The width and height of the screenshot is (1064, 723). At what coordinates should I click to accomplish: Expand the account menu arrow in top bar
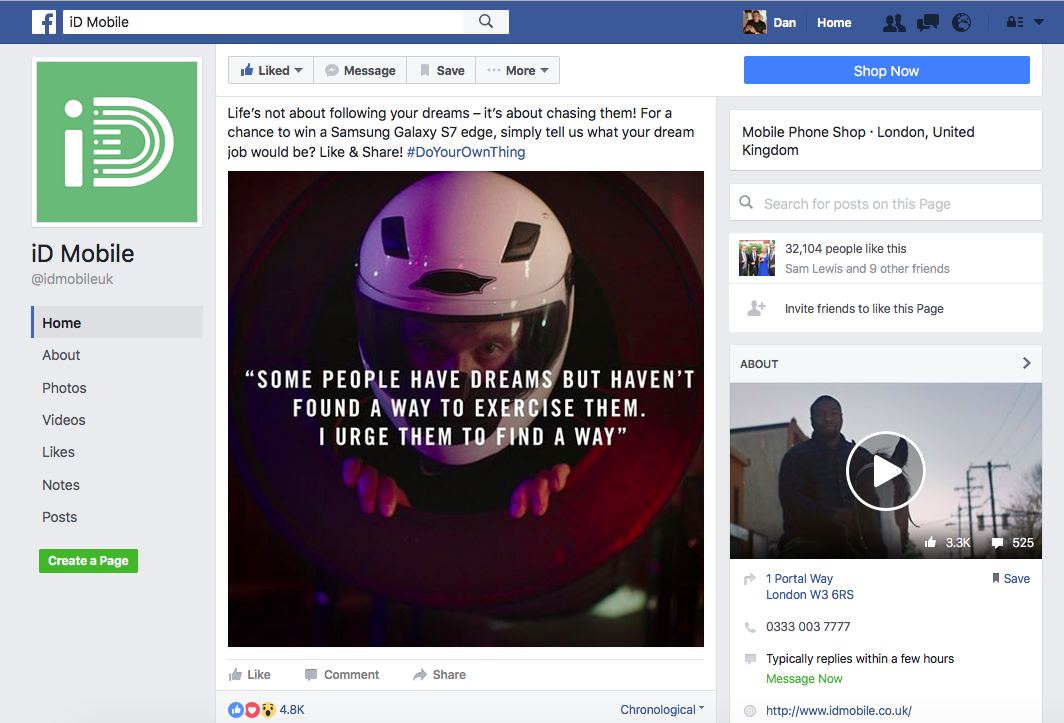pyautogui.click(x=1039, y=22)
